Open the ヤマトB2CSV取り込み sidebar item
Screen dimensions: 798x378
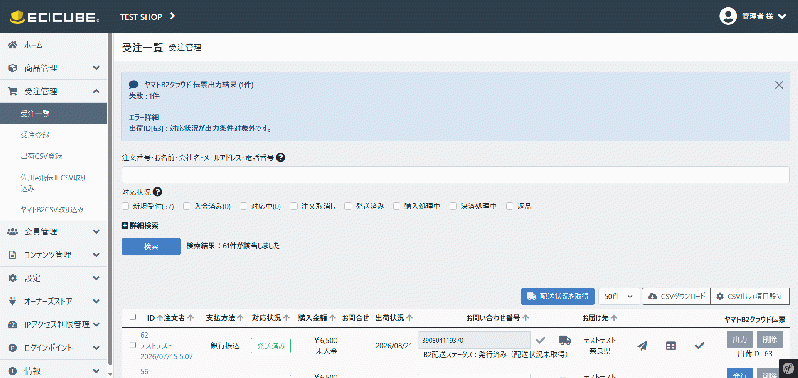[x=53, y=210]
